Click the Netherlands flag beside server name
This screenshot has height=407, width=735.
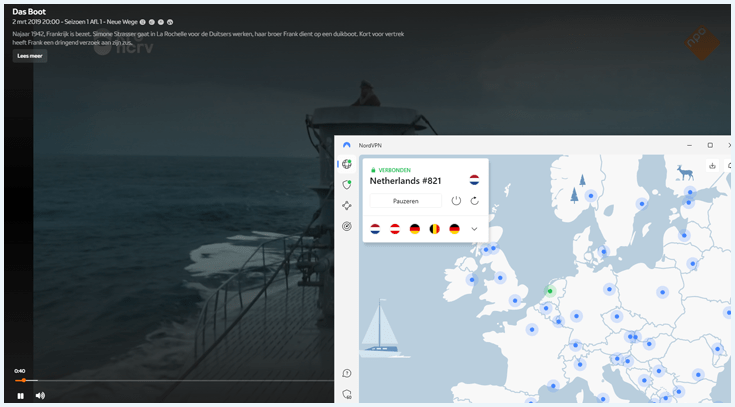click(x=474, y=180)
